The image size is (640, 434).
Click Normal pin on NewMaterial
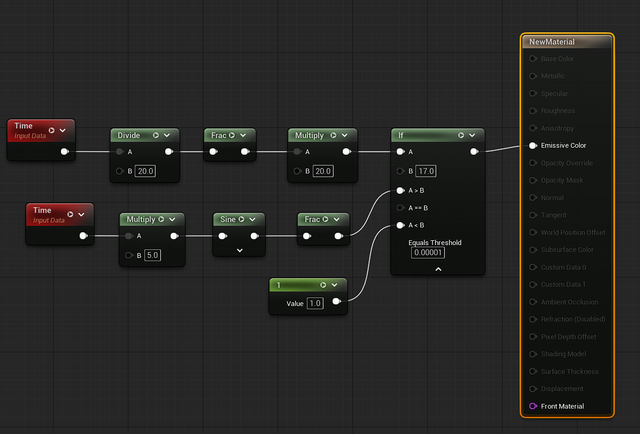point(533,198)
